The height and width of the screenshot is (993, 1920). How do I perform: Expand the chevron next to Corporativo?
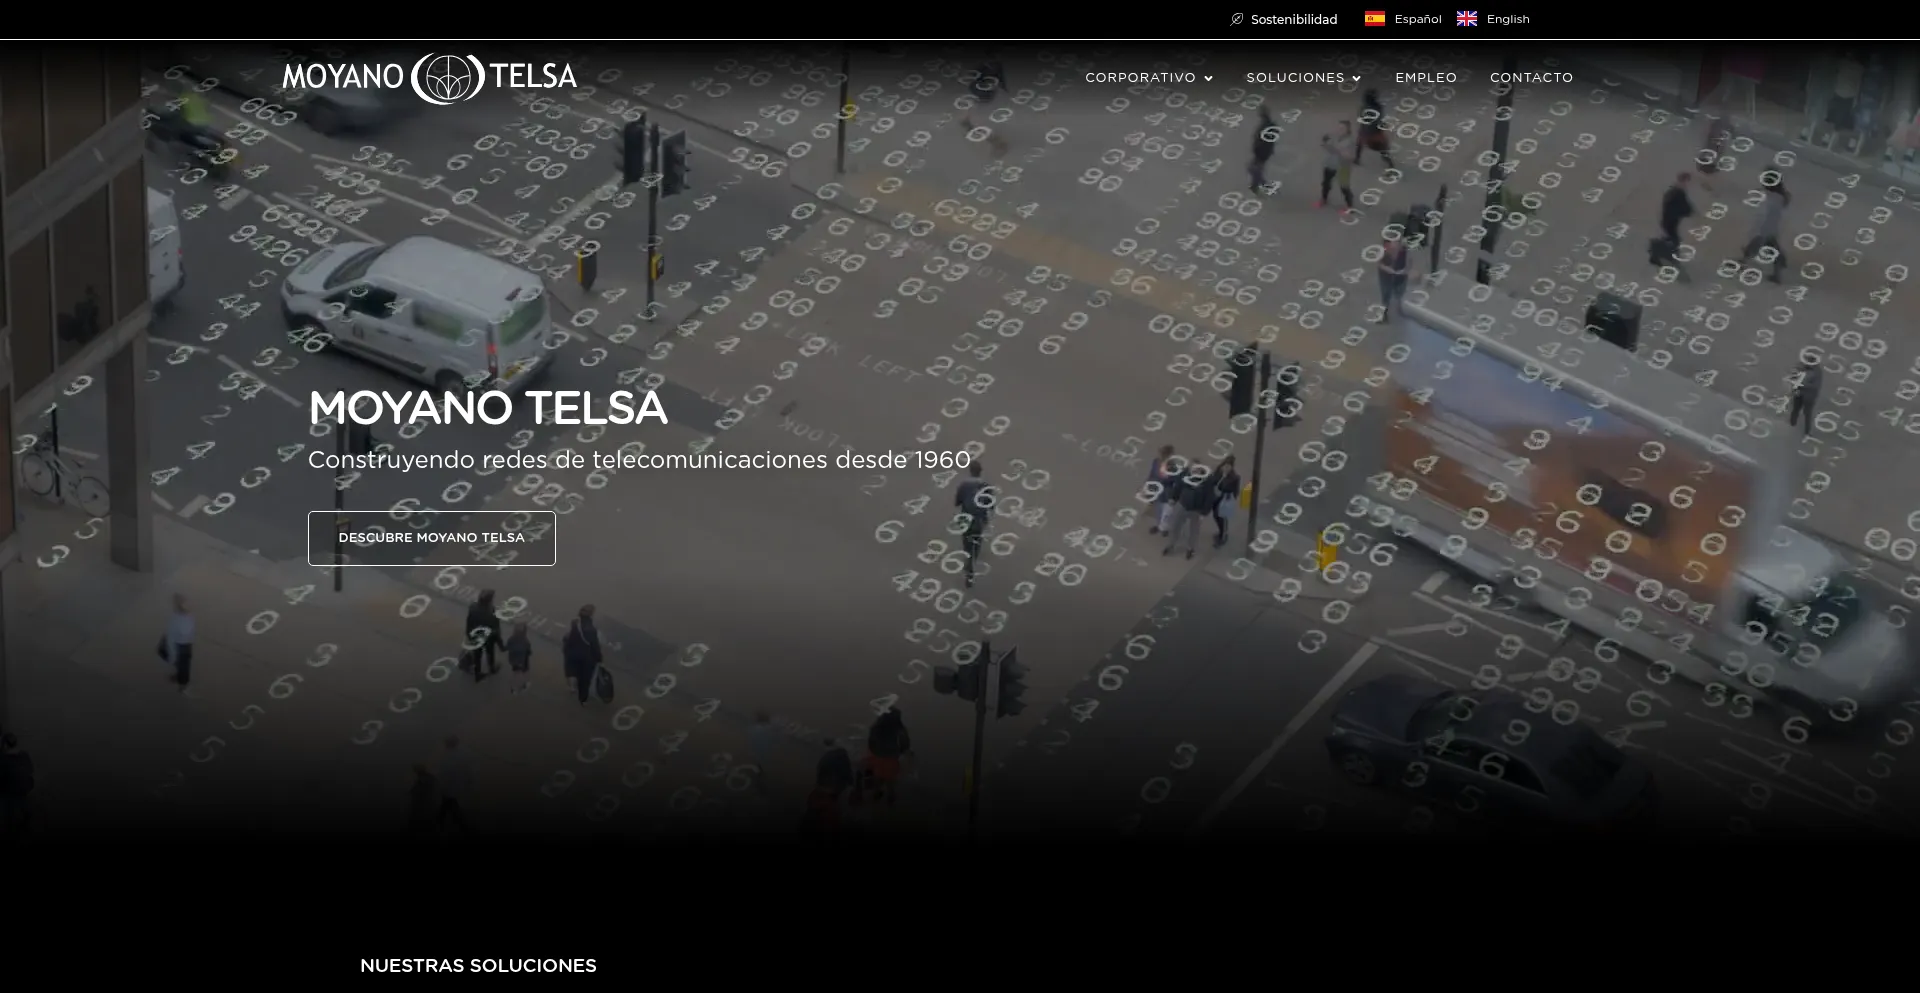[1209, 79]
